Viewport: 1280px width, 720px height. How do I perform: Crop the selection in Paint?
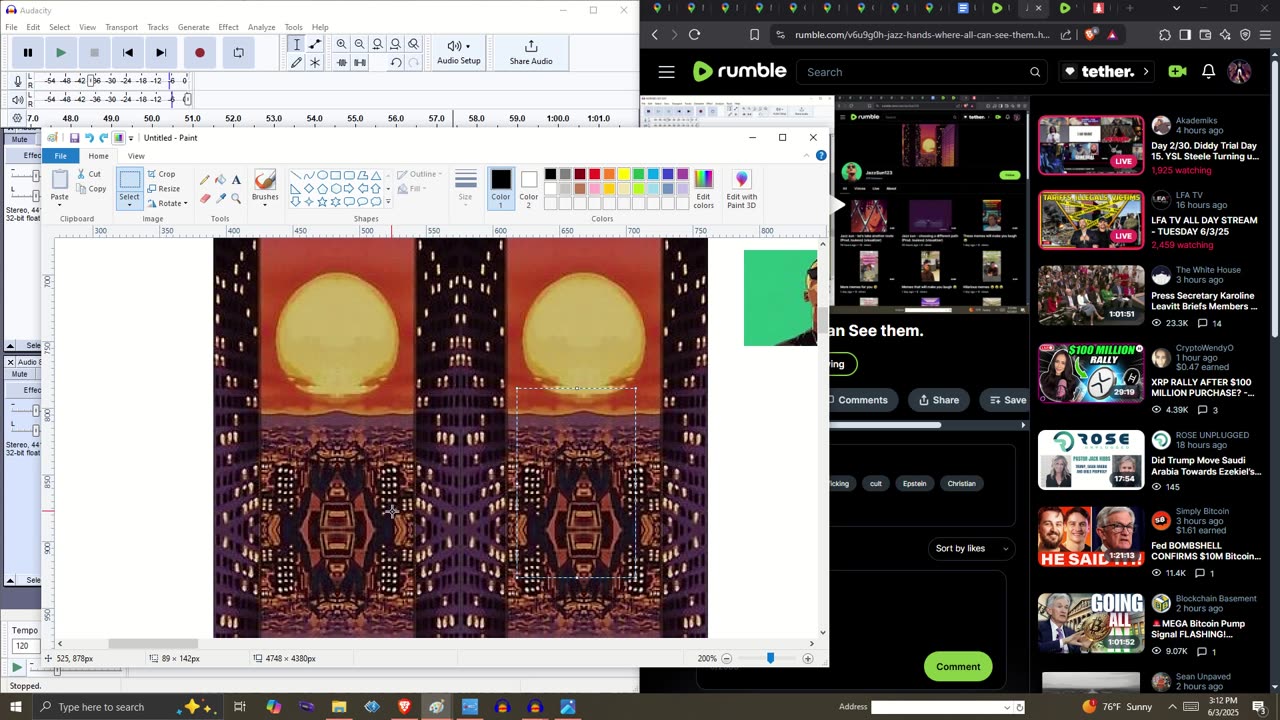click(162, 174)
